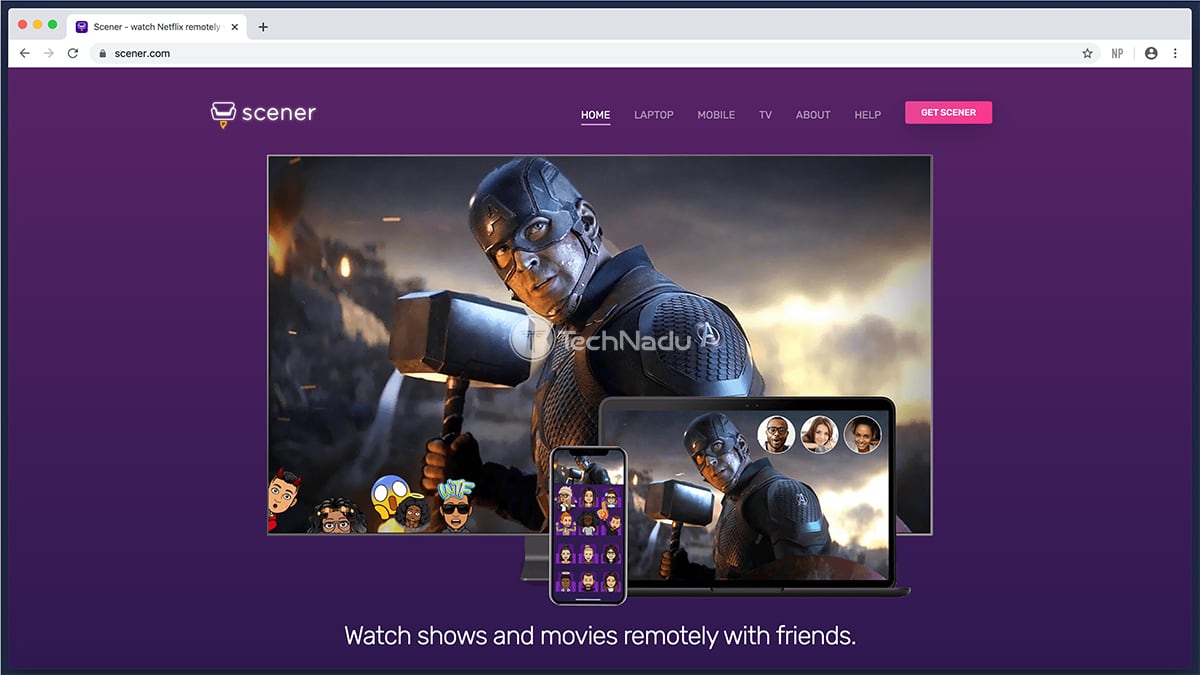The height and width of the screenshot is (675, 1200).
Task: Open the Chrome profile avatar icon
Action: (x=1151, y=53)
